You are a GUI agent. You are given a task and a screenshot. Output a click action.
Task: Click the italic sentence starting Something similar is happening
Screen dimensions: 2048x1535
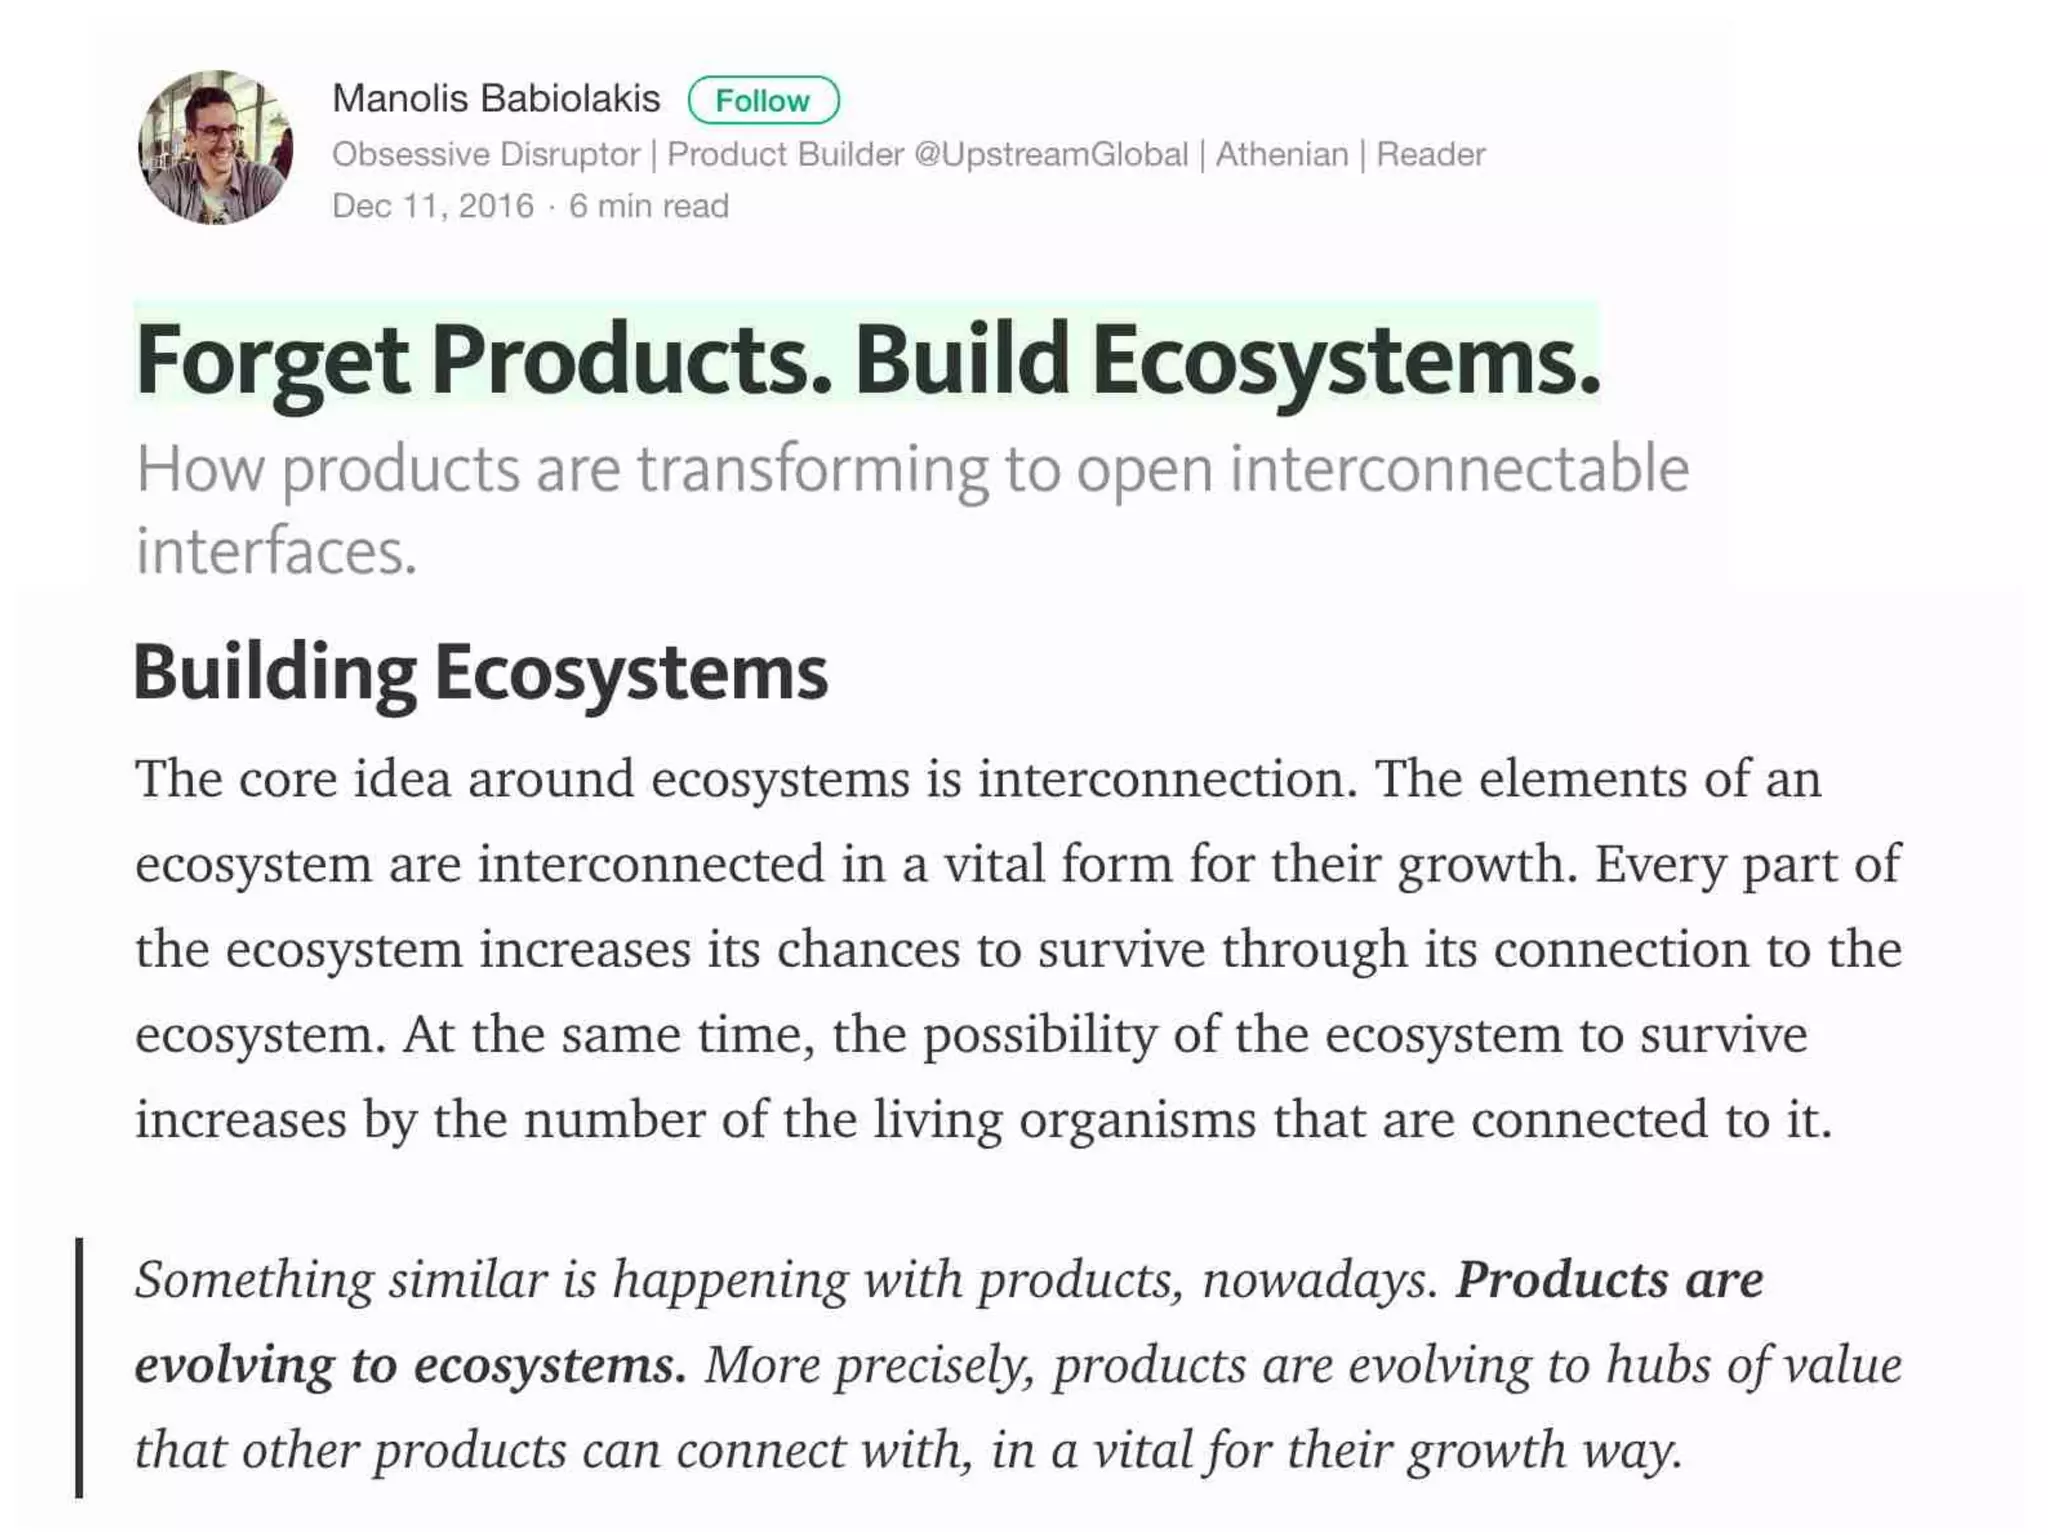787,1280
